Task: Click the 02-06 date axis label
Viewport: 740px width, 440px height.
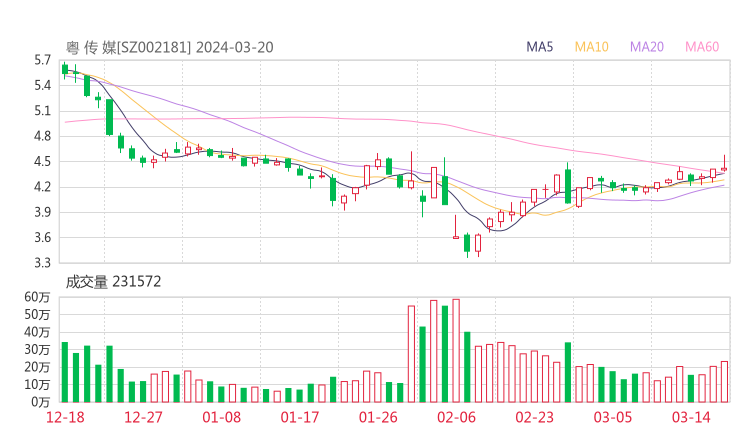Action: pos(456,417)
